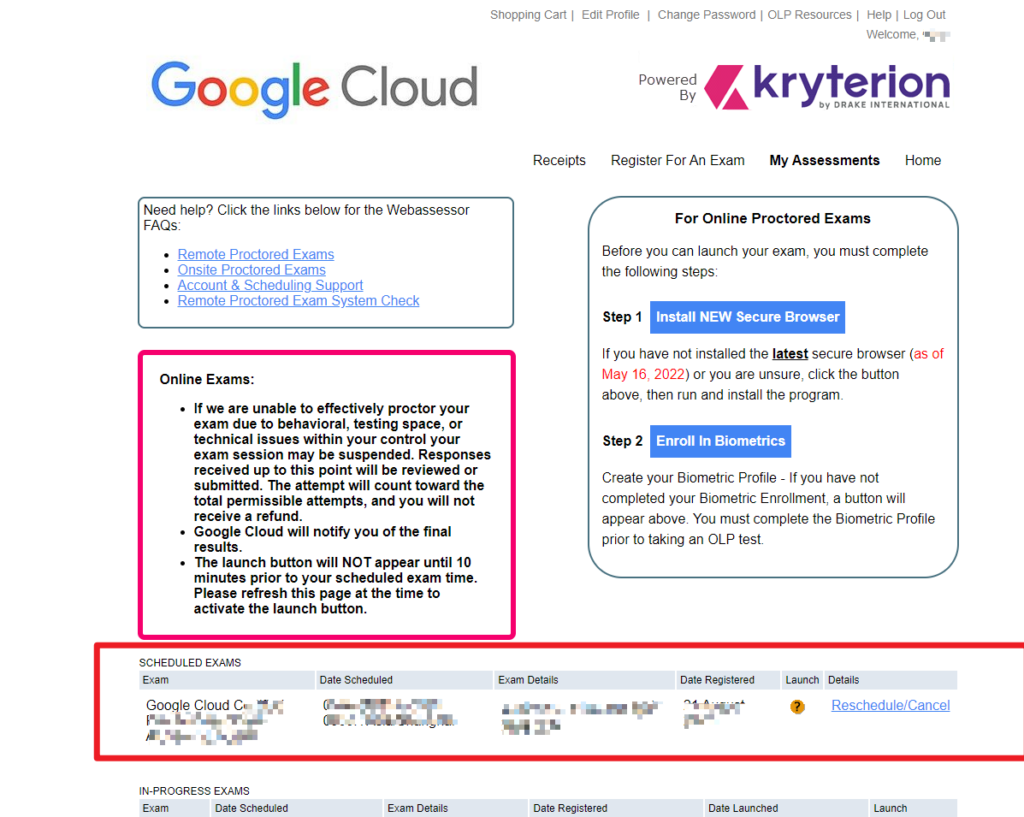Image resolution: width=1024 pixels, height=817 pixels.
Task: Open Remote Proctored Exam System Check
Action: tap(298, 301)
